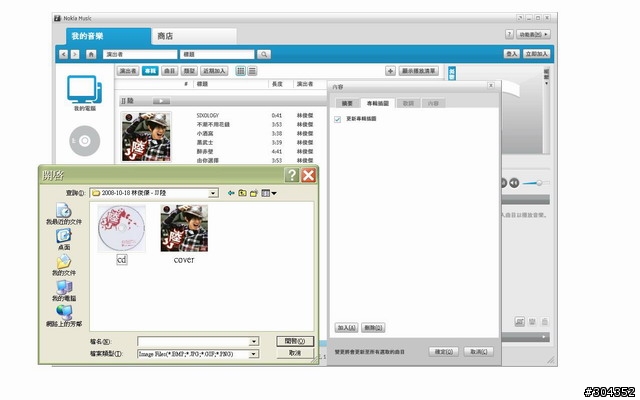Filter by 演出者 artist button
This screenshot has height=400, width=640.
tap(128, 71)
